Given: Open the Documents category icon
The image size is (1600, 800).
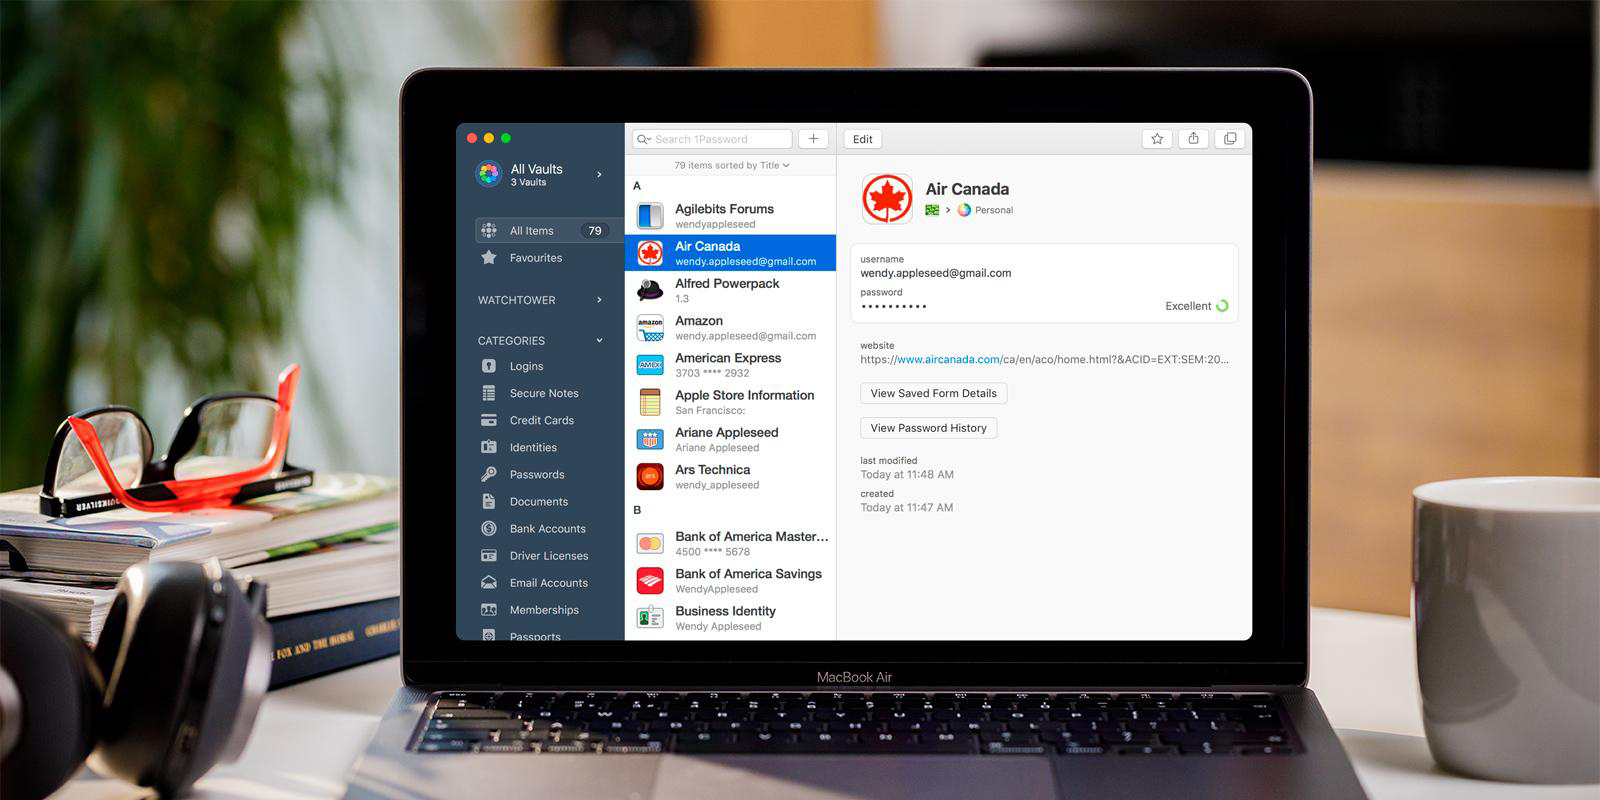Looking at the screenshot, I should [x=489, y=501].
